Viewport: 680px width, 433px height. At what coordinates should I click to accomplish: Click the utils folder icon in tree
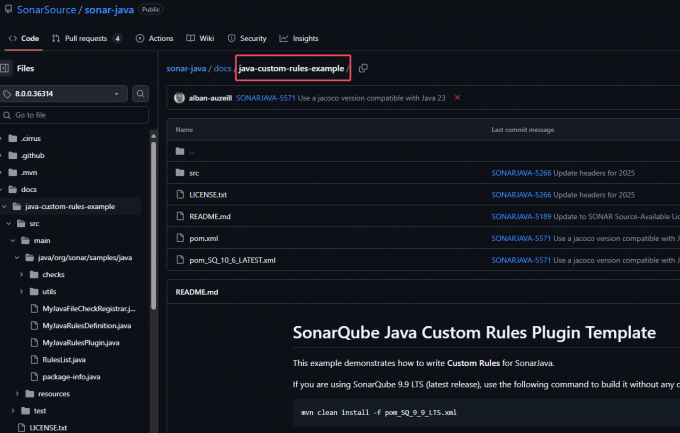pyautogui.click(x=34, y=292)
